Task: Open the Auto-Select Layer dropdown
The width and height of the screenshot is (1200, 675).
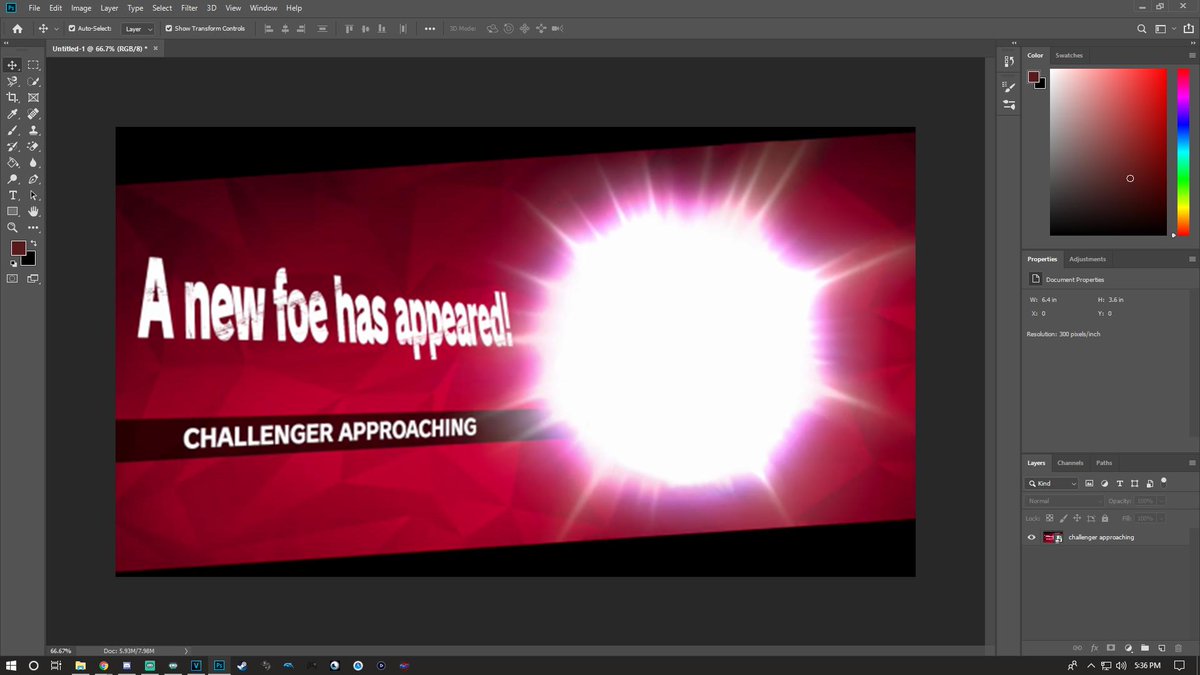Action: 138,29
